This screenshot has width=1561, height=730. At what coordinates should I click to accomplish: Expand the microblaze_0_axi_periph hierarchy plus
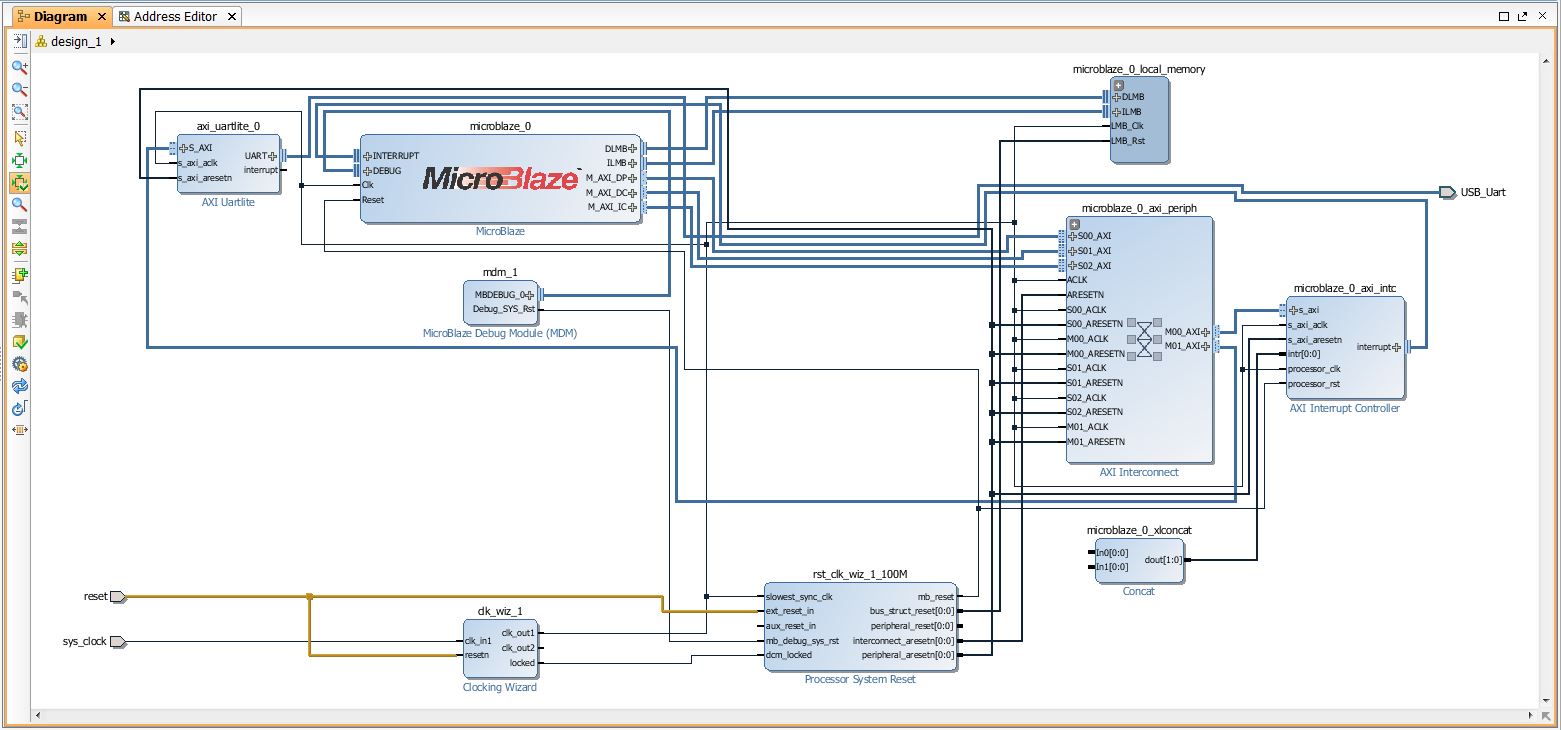pos(1075,224)
